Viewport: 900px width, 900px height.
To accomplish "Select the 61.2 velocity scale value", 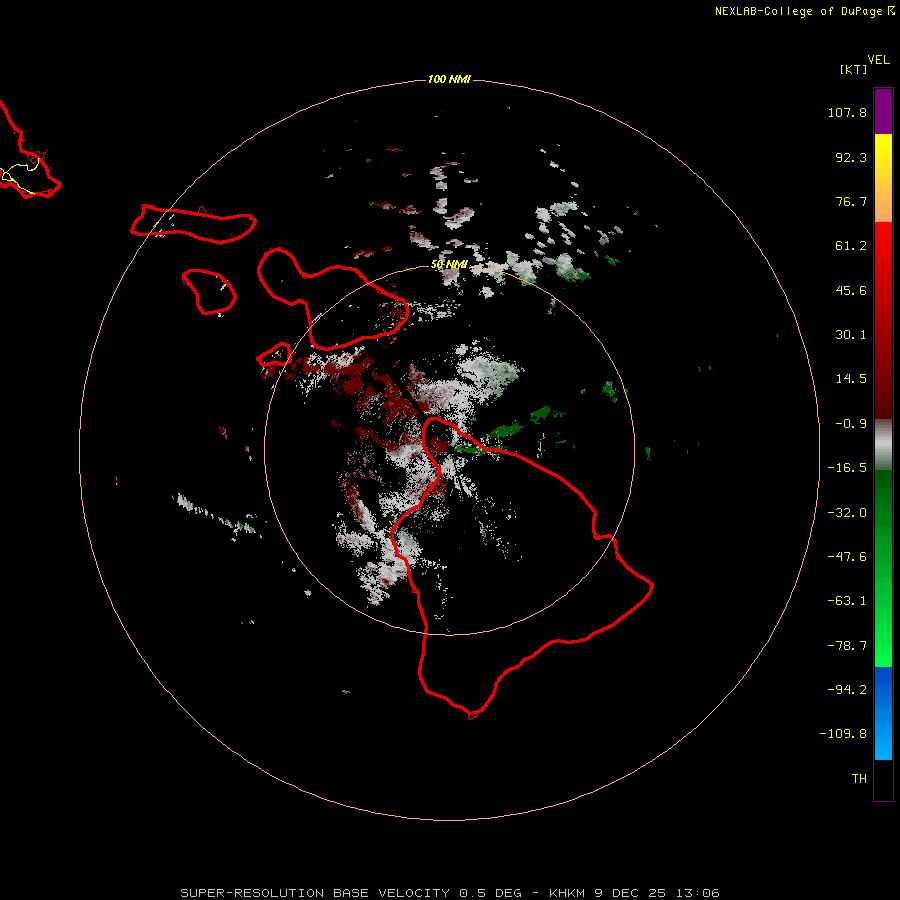I will tap(851, 246).
